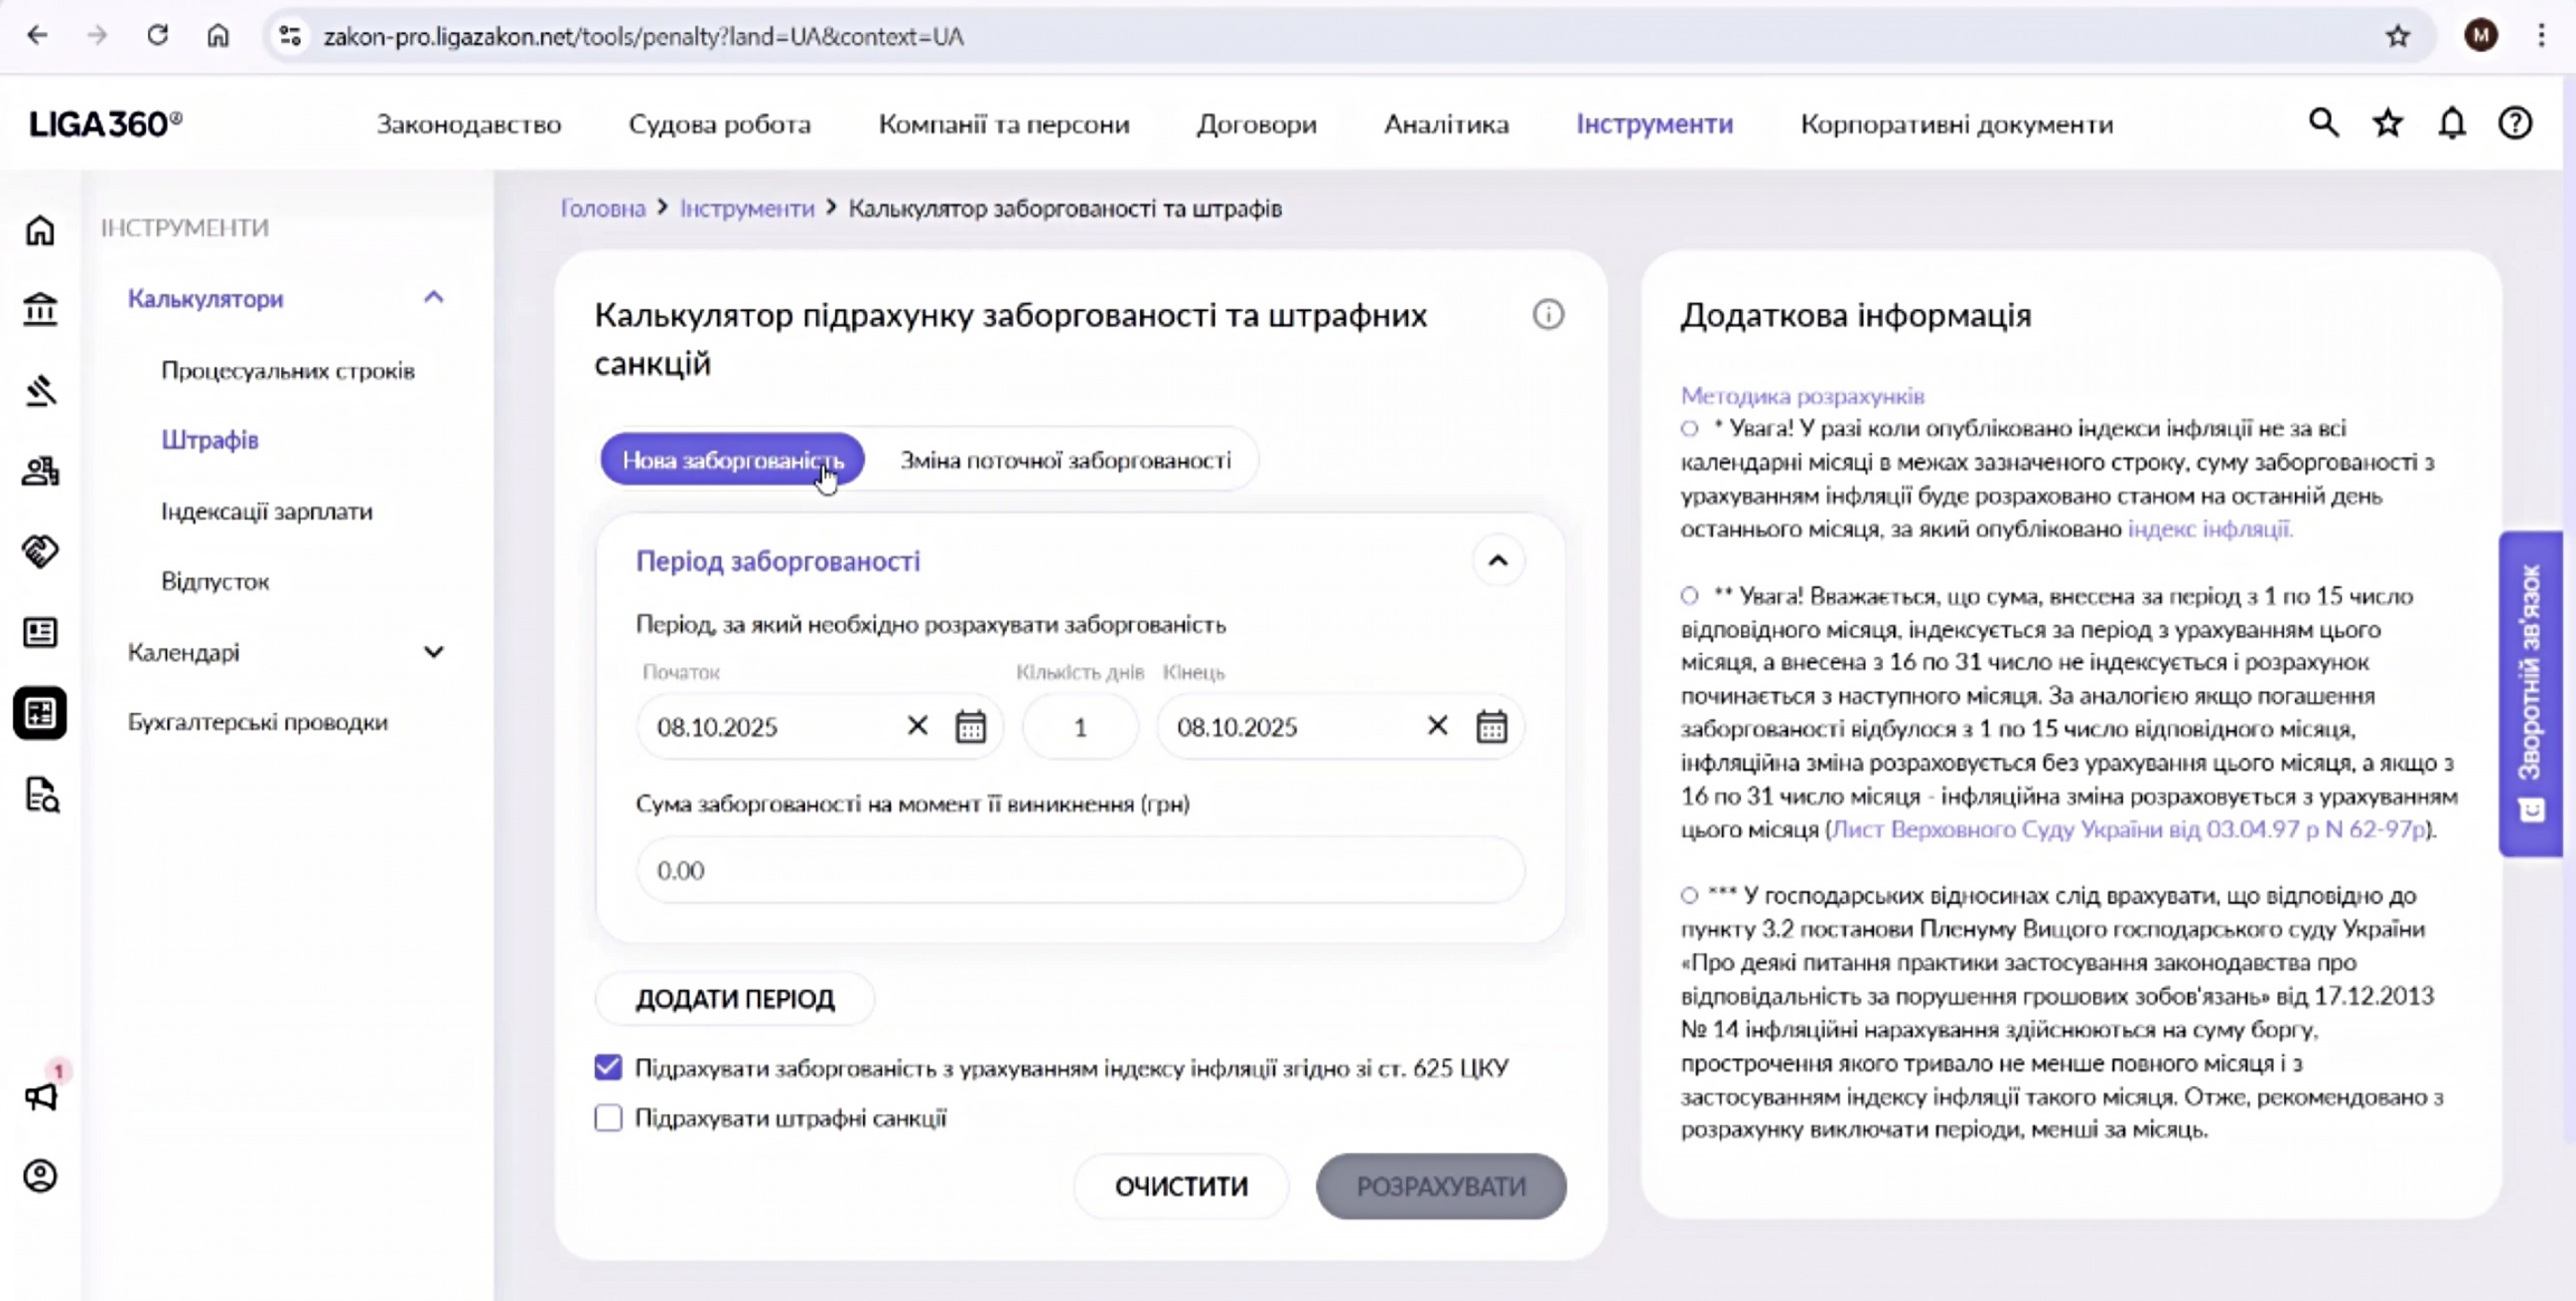2576x1301 pixels.
Task: Open notifications bell icon
Action: 2451,123
